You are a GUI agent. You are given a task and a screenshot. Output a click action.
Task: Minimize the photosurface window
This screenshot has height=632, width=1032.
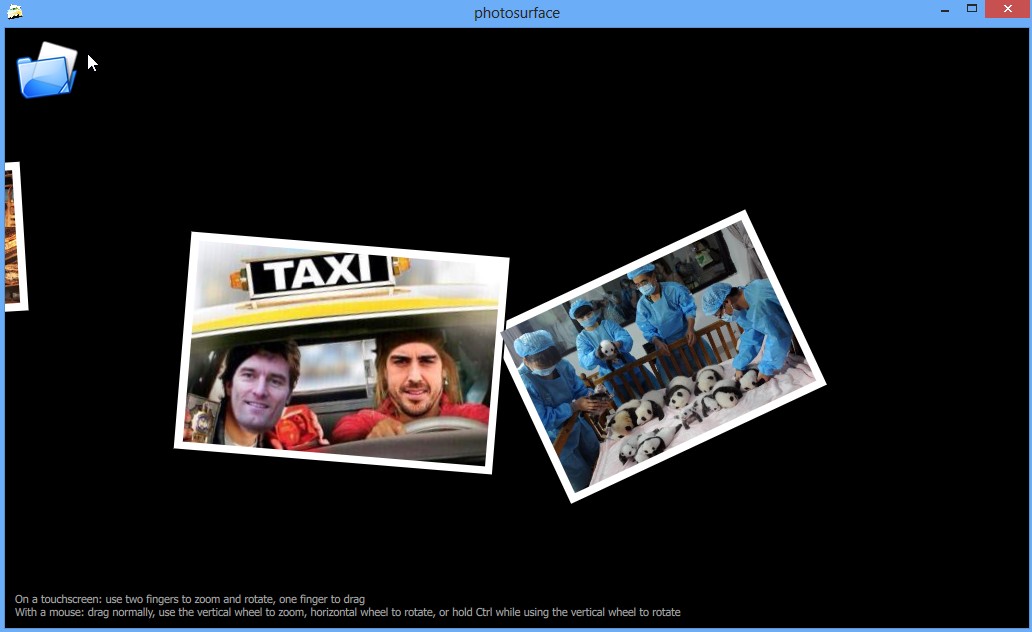point(944,11)
